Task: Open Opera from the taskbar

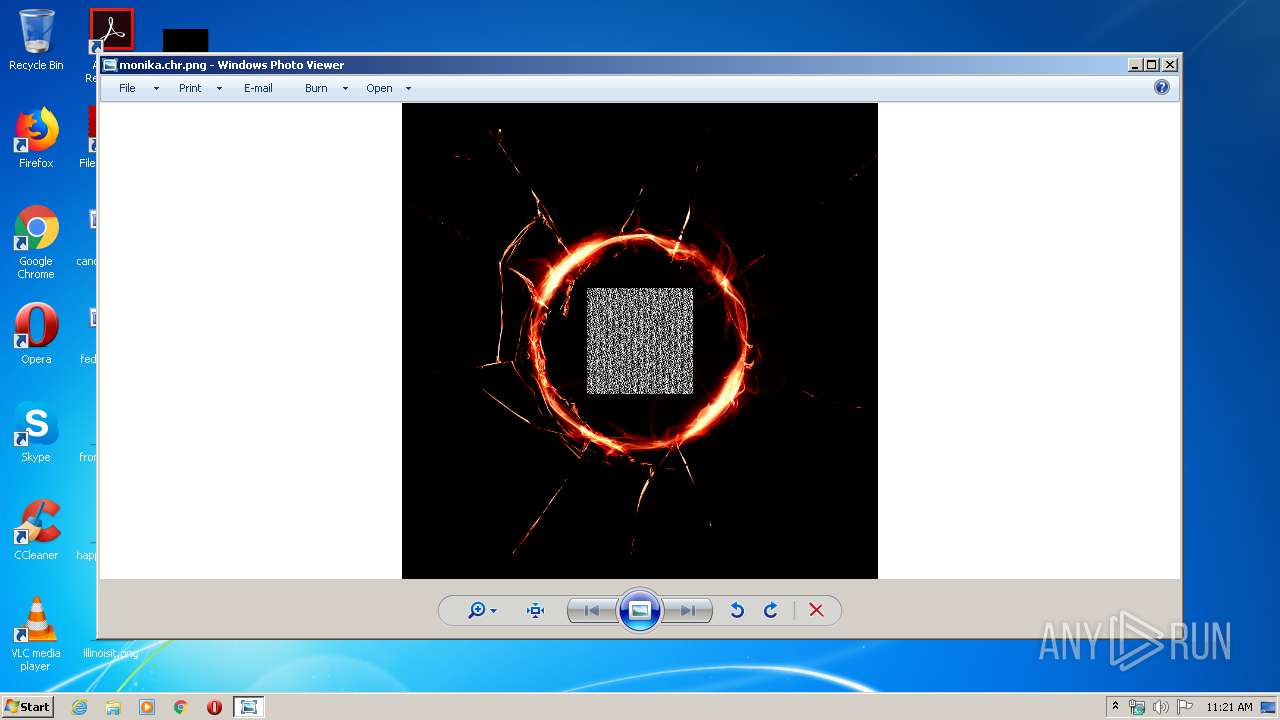Action: [214, 707]
